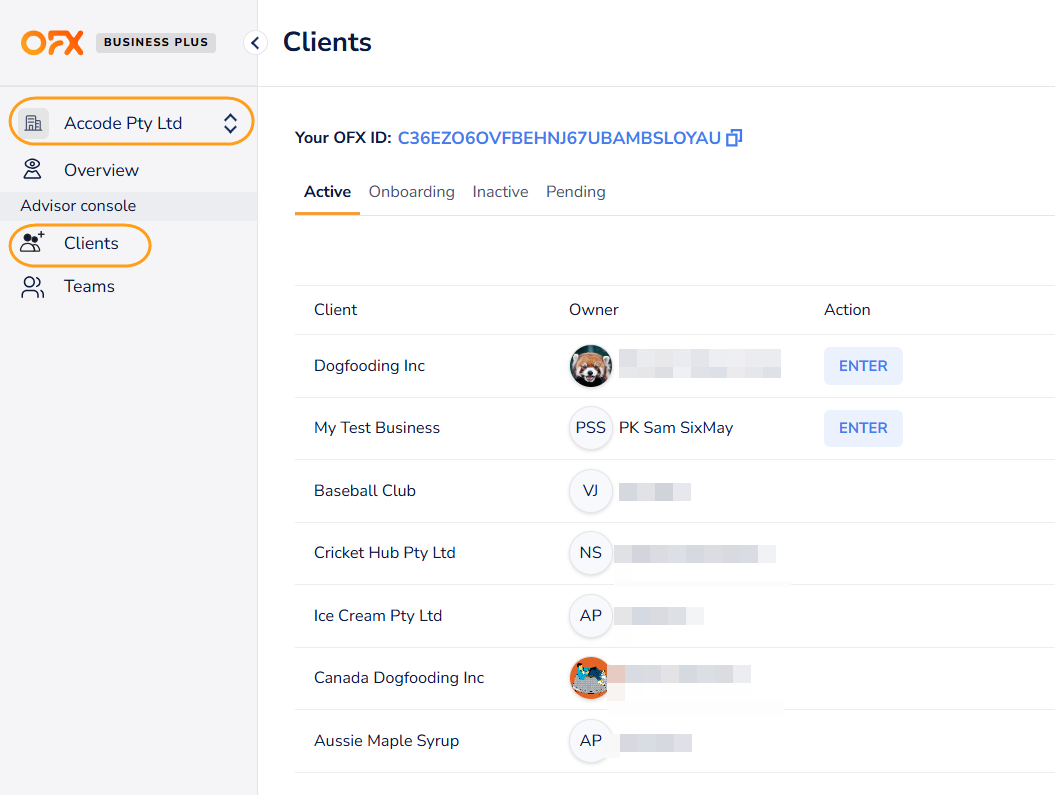The height and width of the screenshot is (795, 1055).
Task: Click the PK Sam SixMay owner name
Action: [676, 428]
